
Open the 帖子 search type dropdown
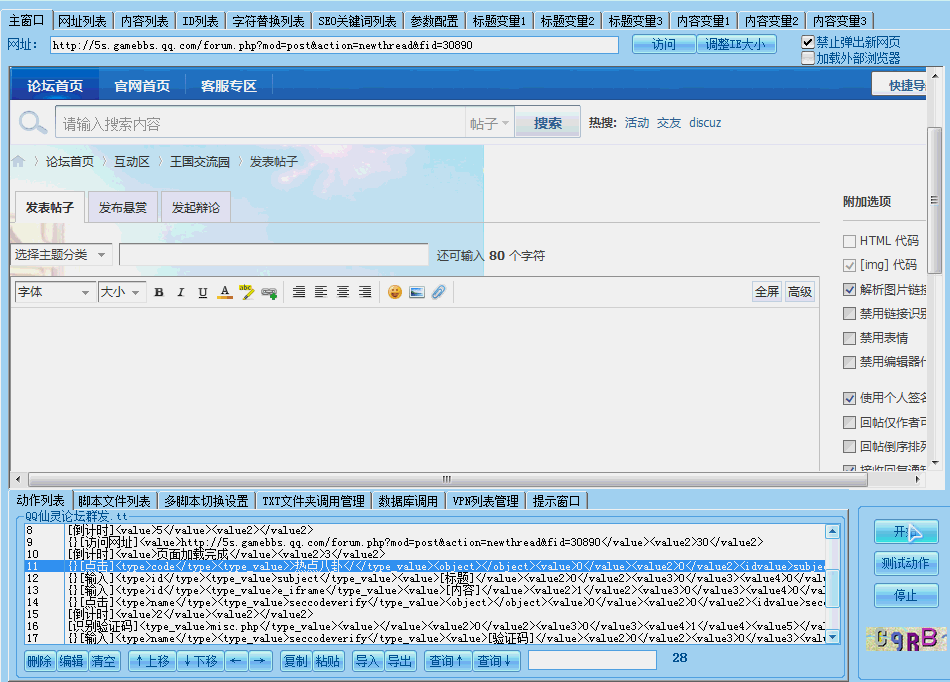tap(489, 124)
